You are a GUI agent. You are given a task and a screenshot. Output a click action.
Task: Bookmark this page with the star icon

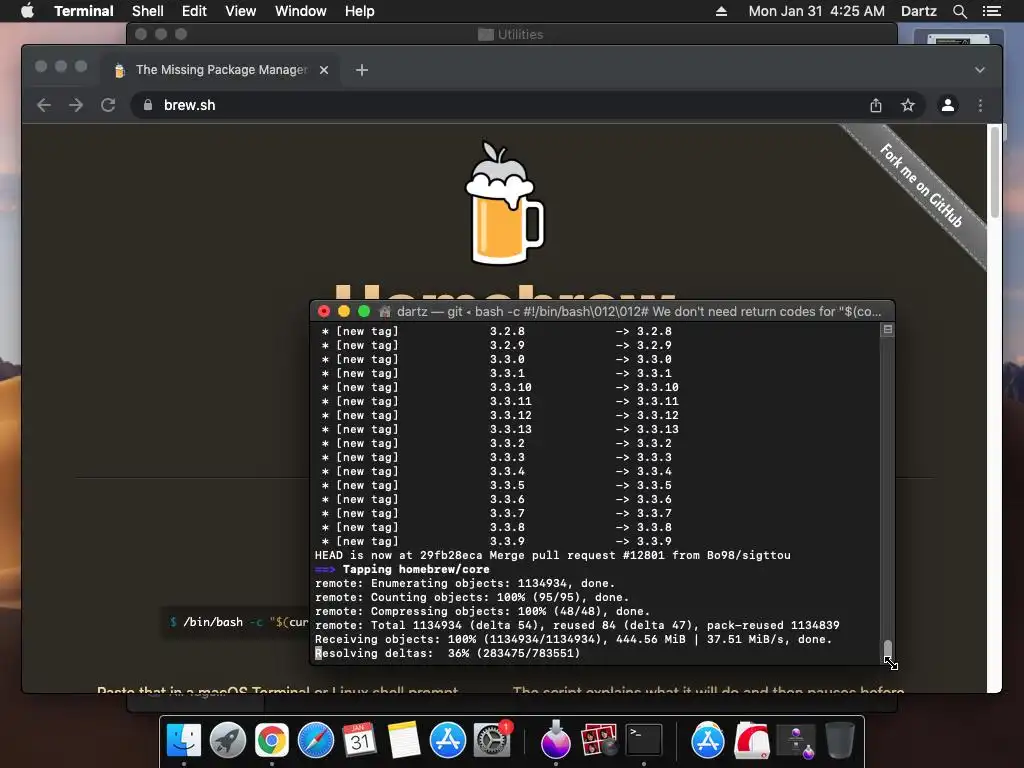pyautogui.click(x=908, y=105)
